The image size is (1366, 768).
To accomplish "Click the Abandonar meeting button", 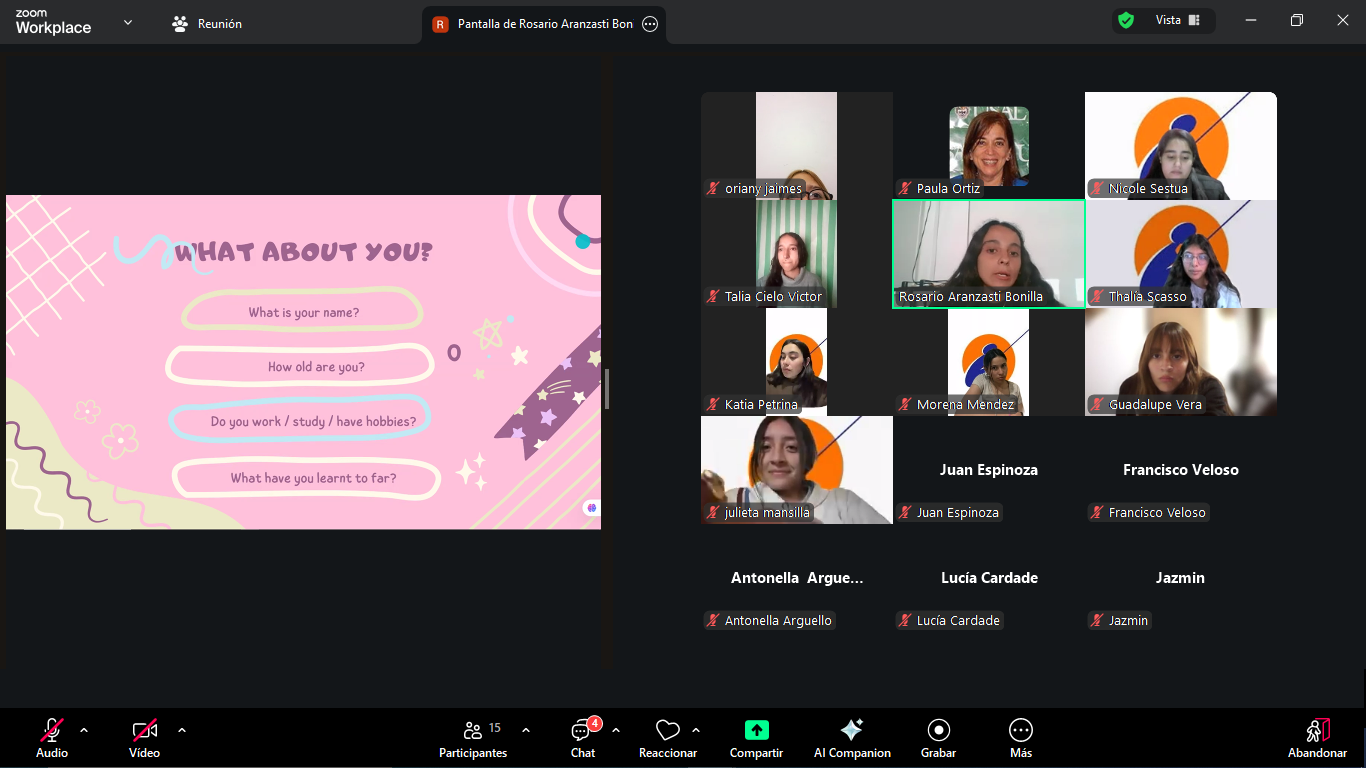I will click(1317, 738).
